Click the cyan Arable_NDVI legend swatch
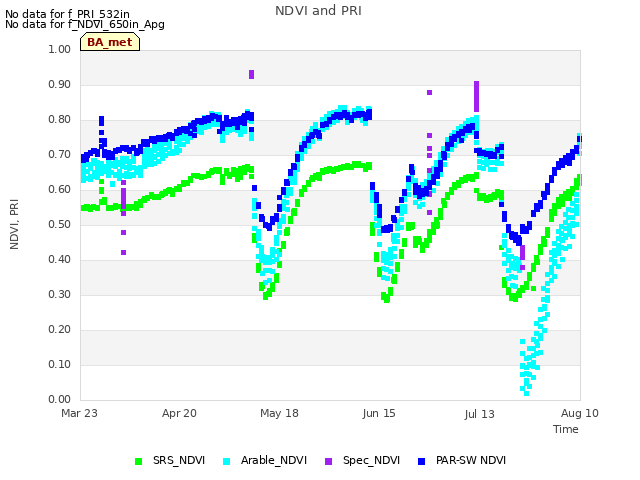 click(x=227, y=461)
